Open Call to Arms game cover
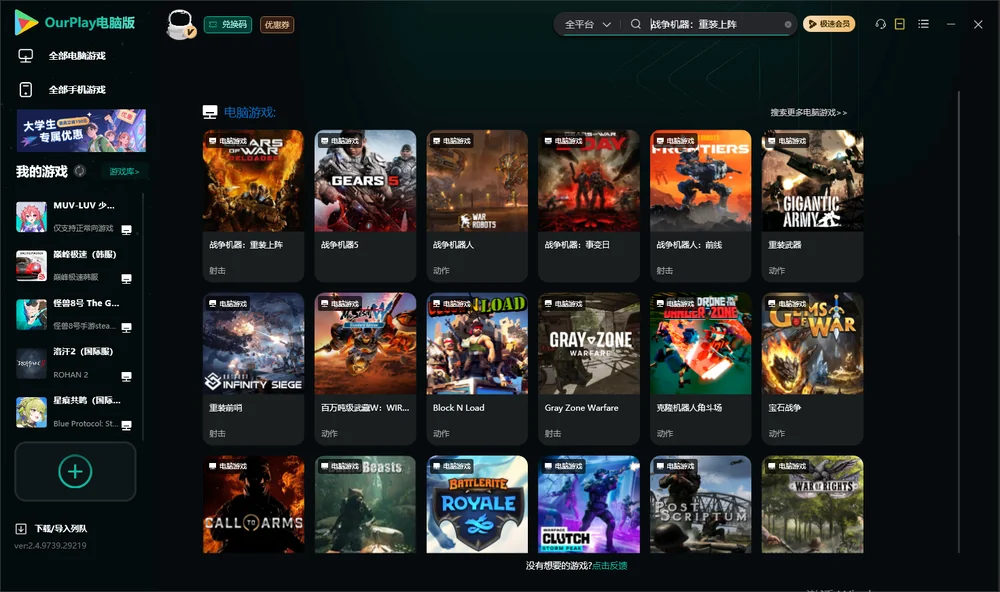Screen dimensions: 1000x592 click(x=253, y=504)
